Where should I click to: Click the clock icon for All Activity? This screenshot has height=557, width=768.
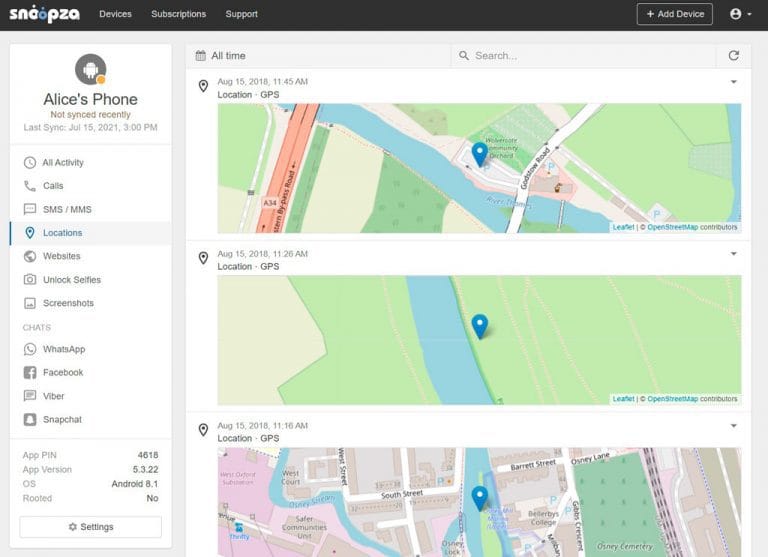[30, 162]
